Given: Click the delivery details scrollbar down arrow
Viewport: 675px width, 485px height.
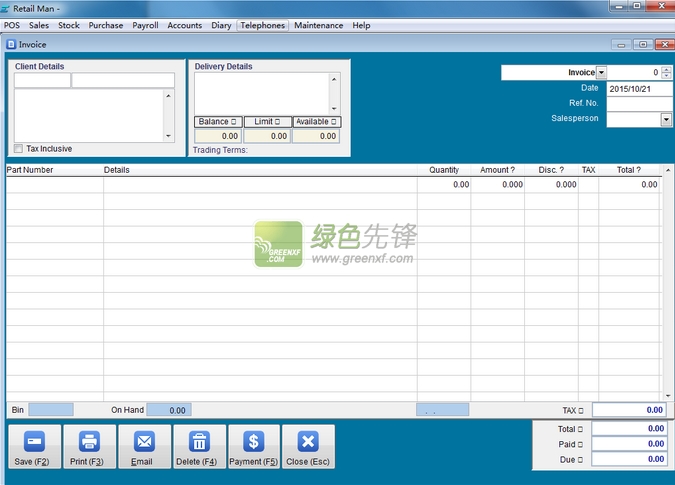Looking at the screenshot, I should pyautogui.click(x=334, y=108).
